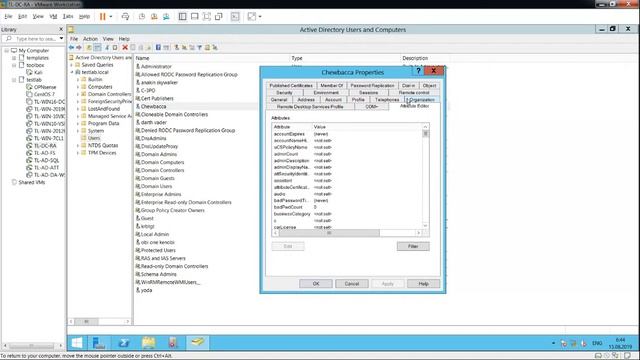Click the question mark help in dialog title
This screenshot has height=360, width=640.
(x=418, y=71)
